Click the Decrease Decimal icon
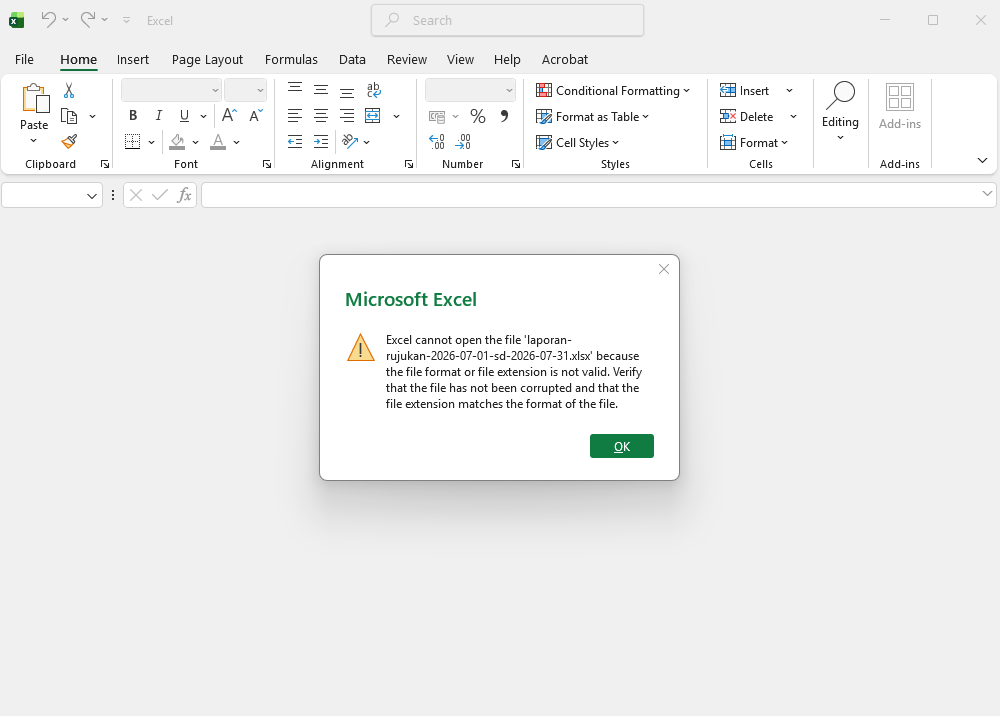This screenshot has height=716, width=1000. click(463, 142)
